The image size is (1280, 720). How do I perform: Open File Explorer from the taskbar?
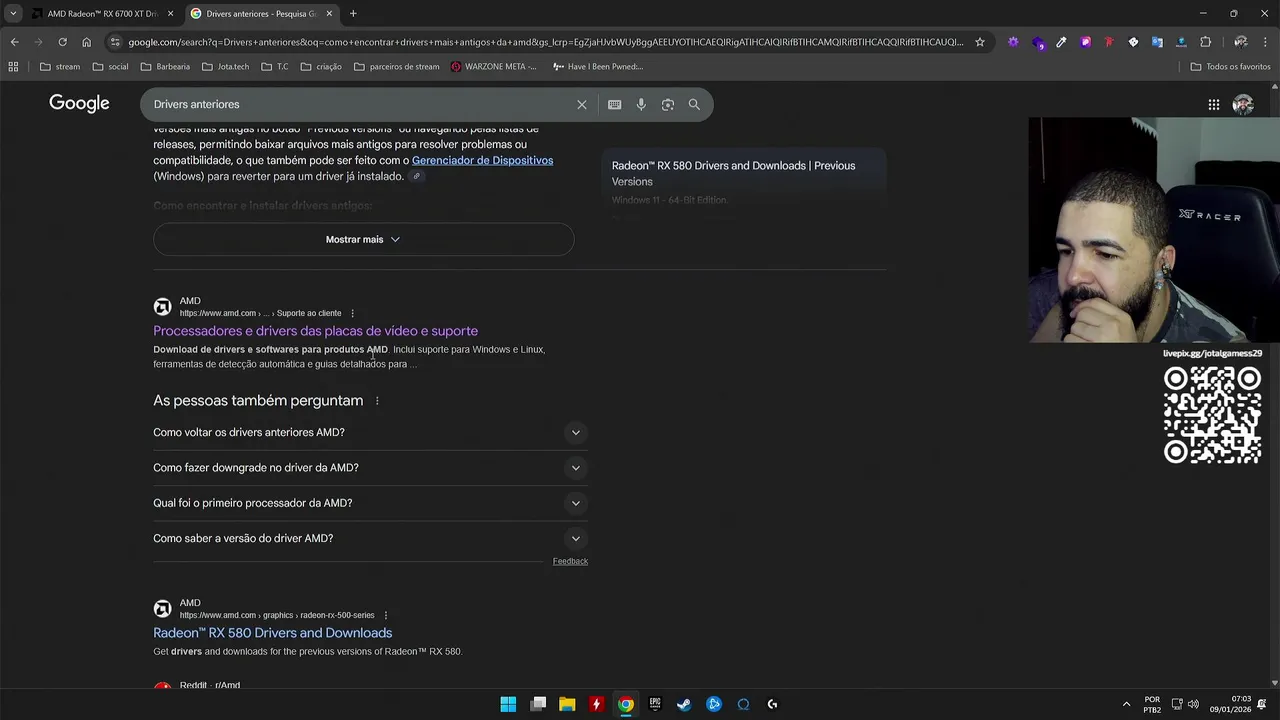pos(567,704)
